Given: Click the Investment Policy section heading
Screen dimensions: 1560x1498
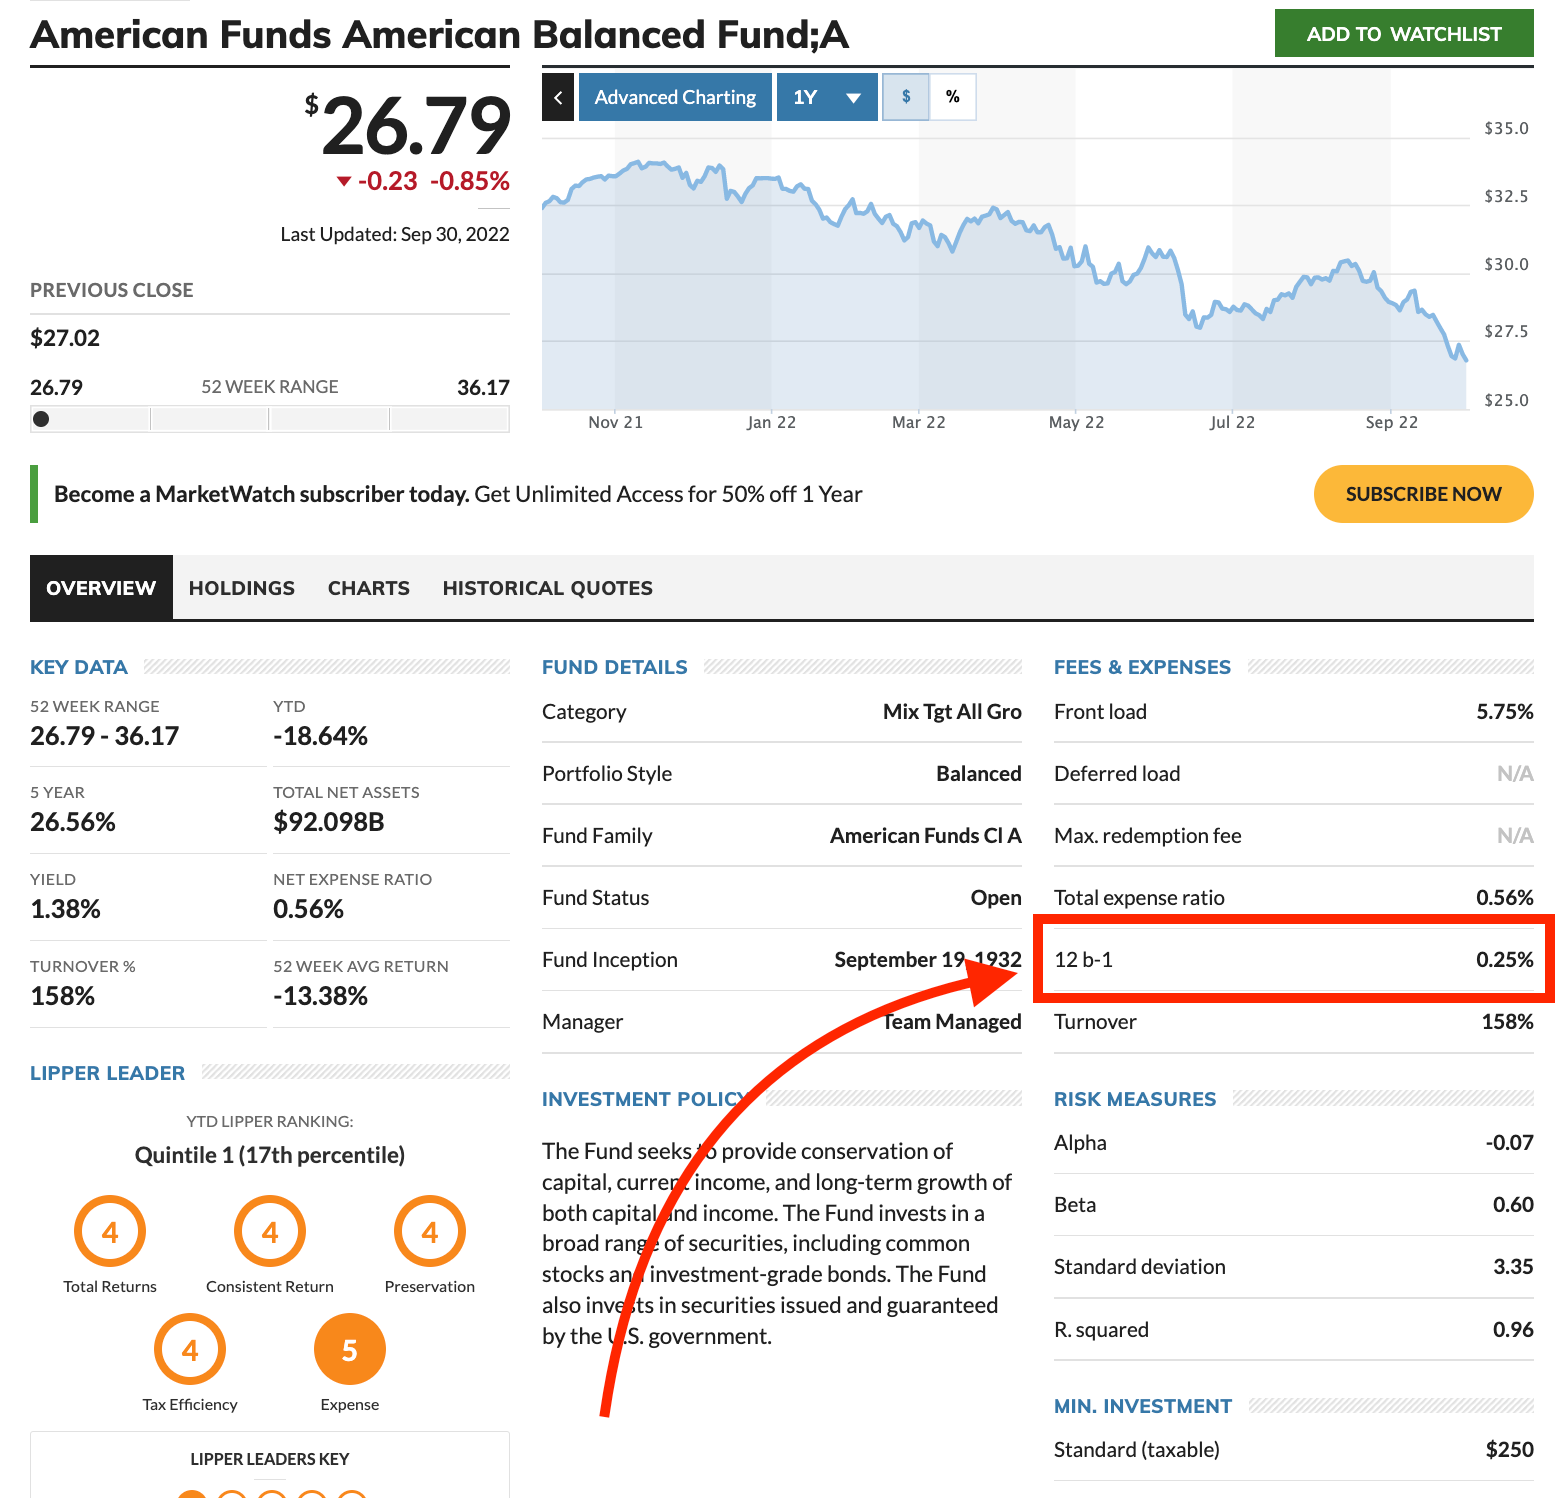Looking at the screenshot, I should click(x=646, y=1099).
